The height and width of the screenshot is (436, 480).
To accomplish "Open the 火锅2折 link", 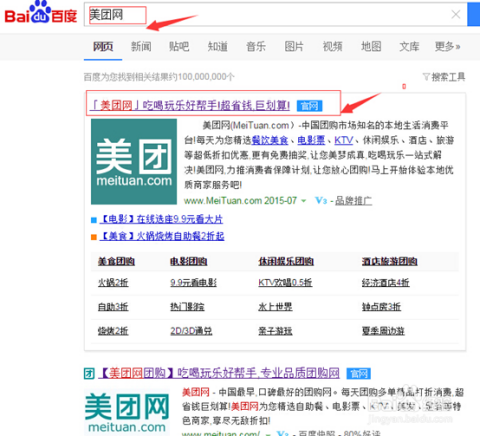I will 113,283.
